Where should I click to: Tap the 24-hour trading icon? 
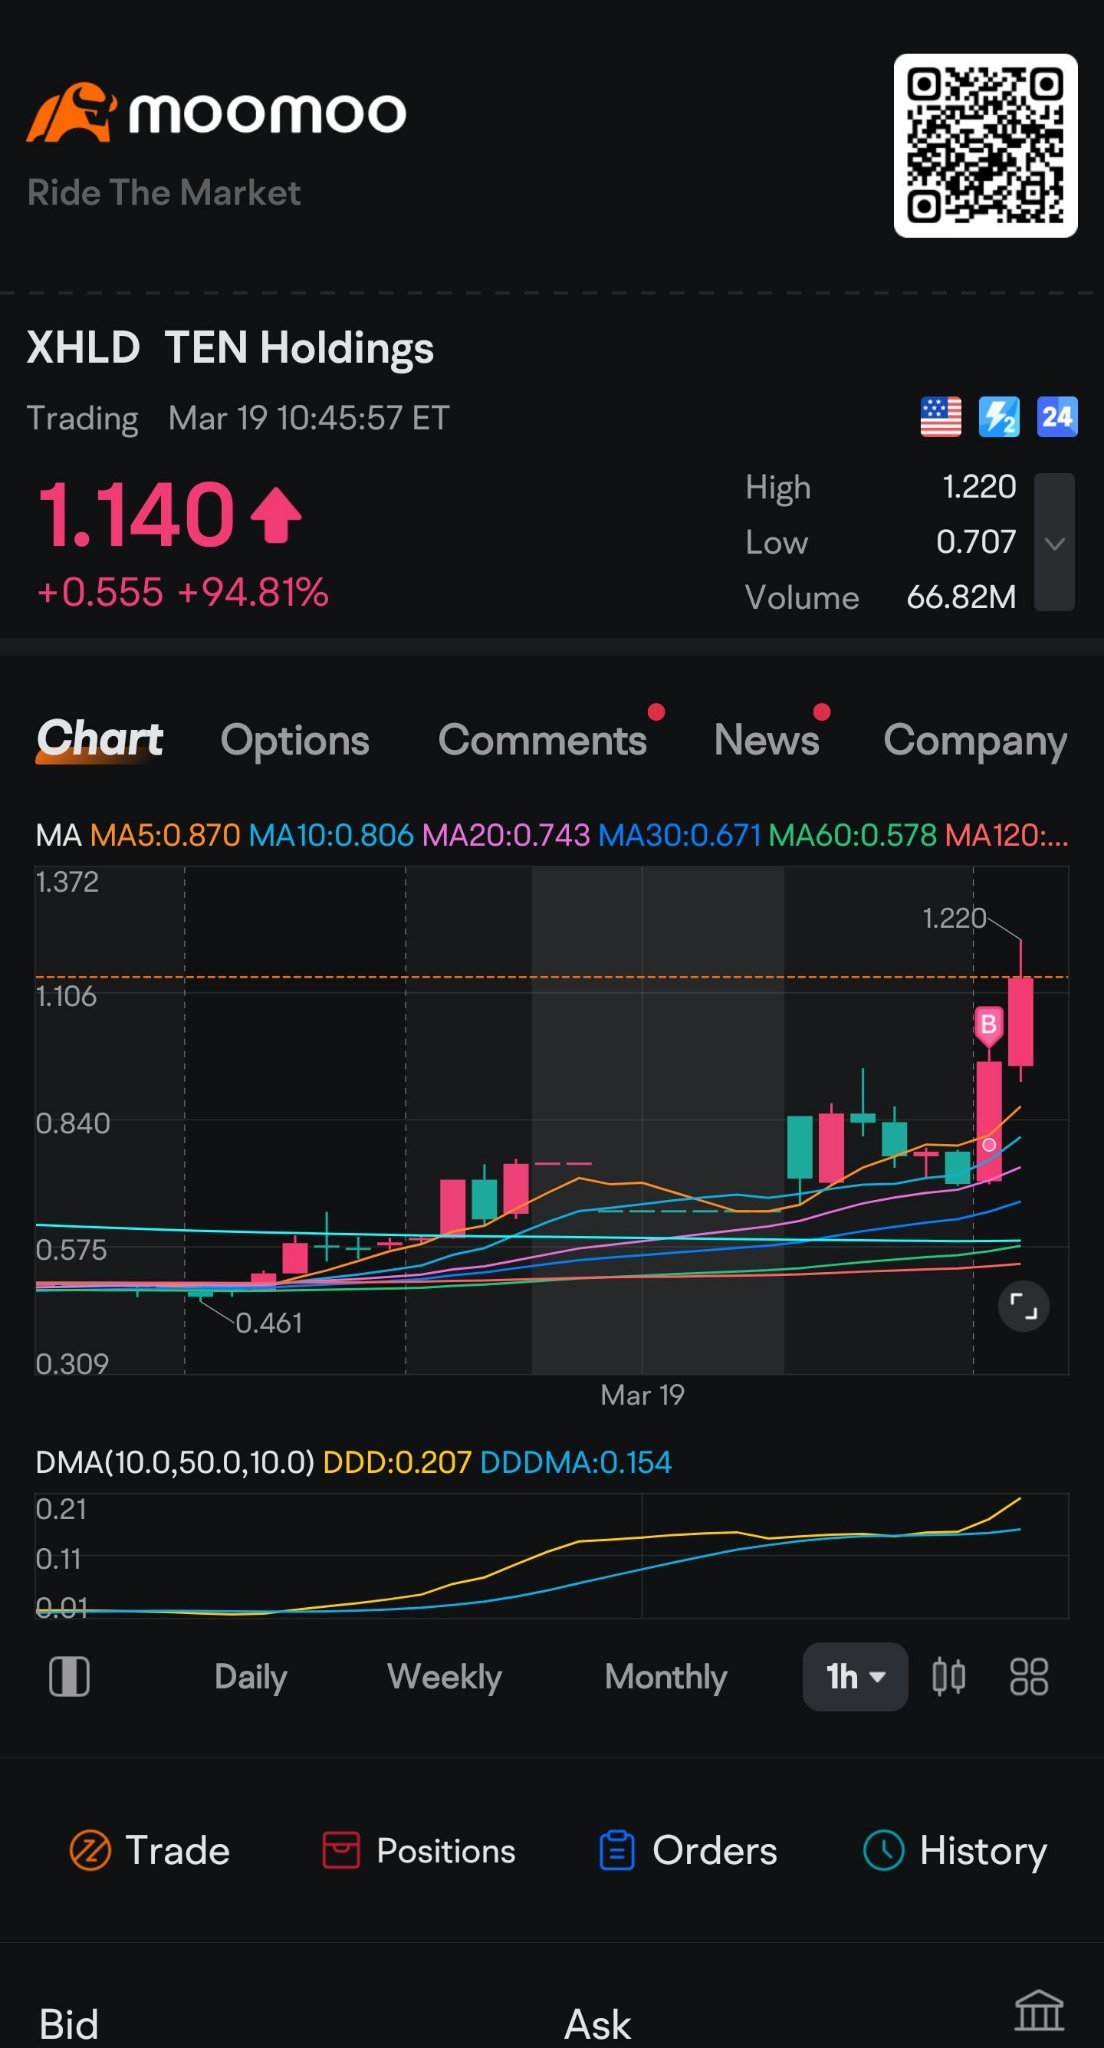(1057, 417)
